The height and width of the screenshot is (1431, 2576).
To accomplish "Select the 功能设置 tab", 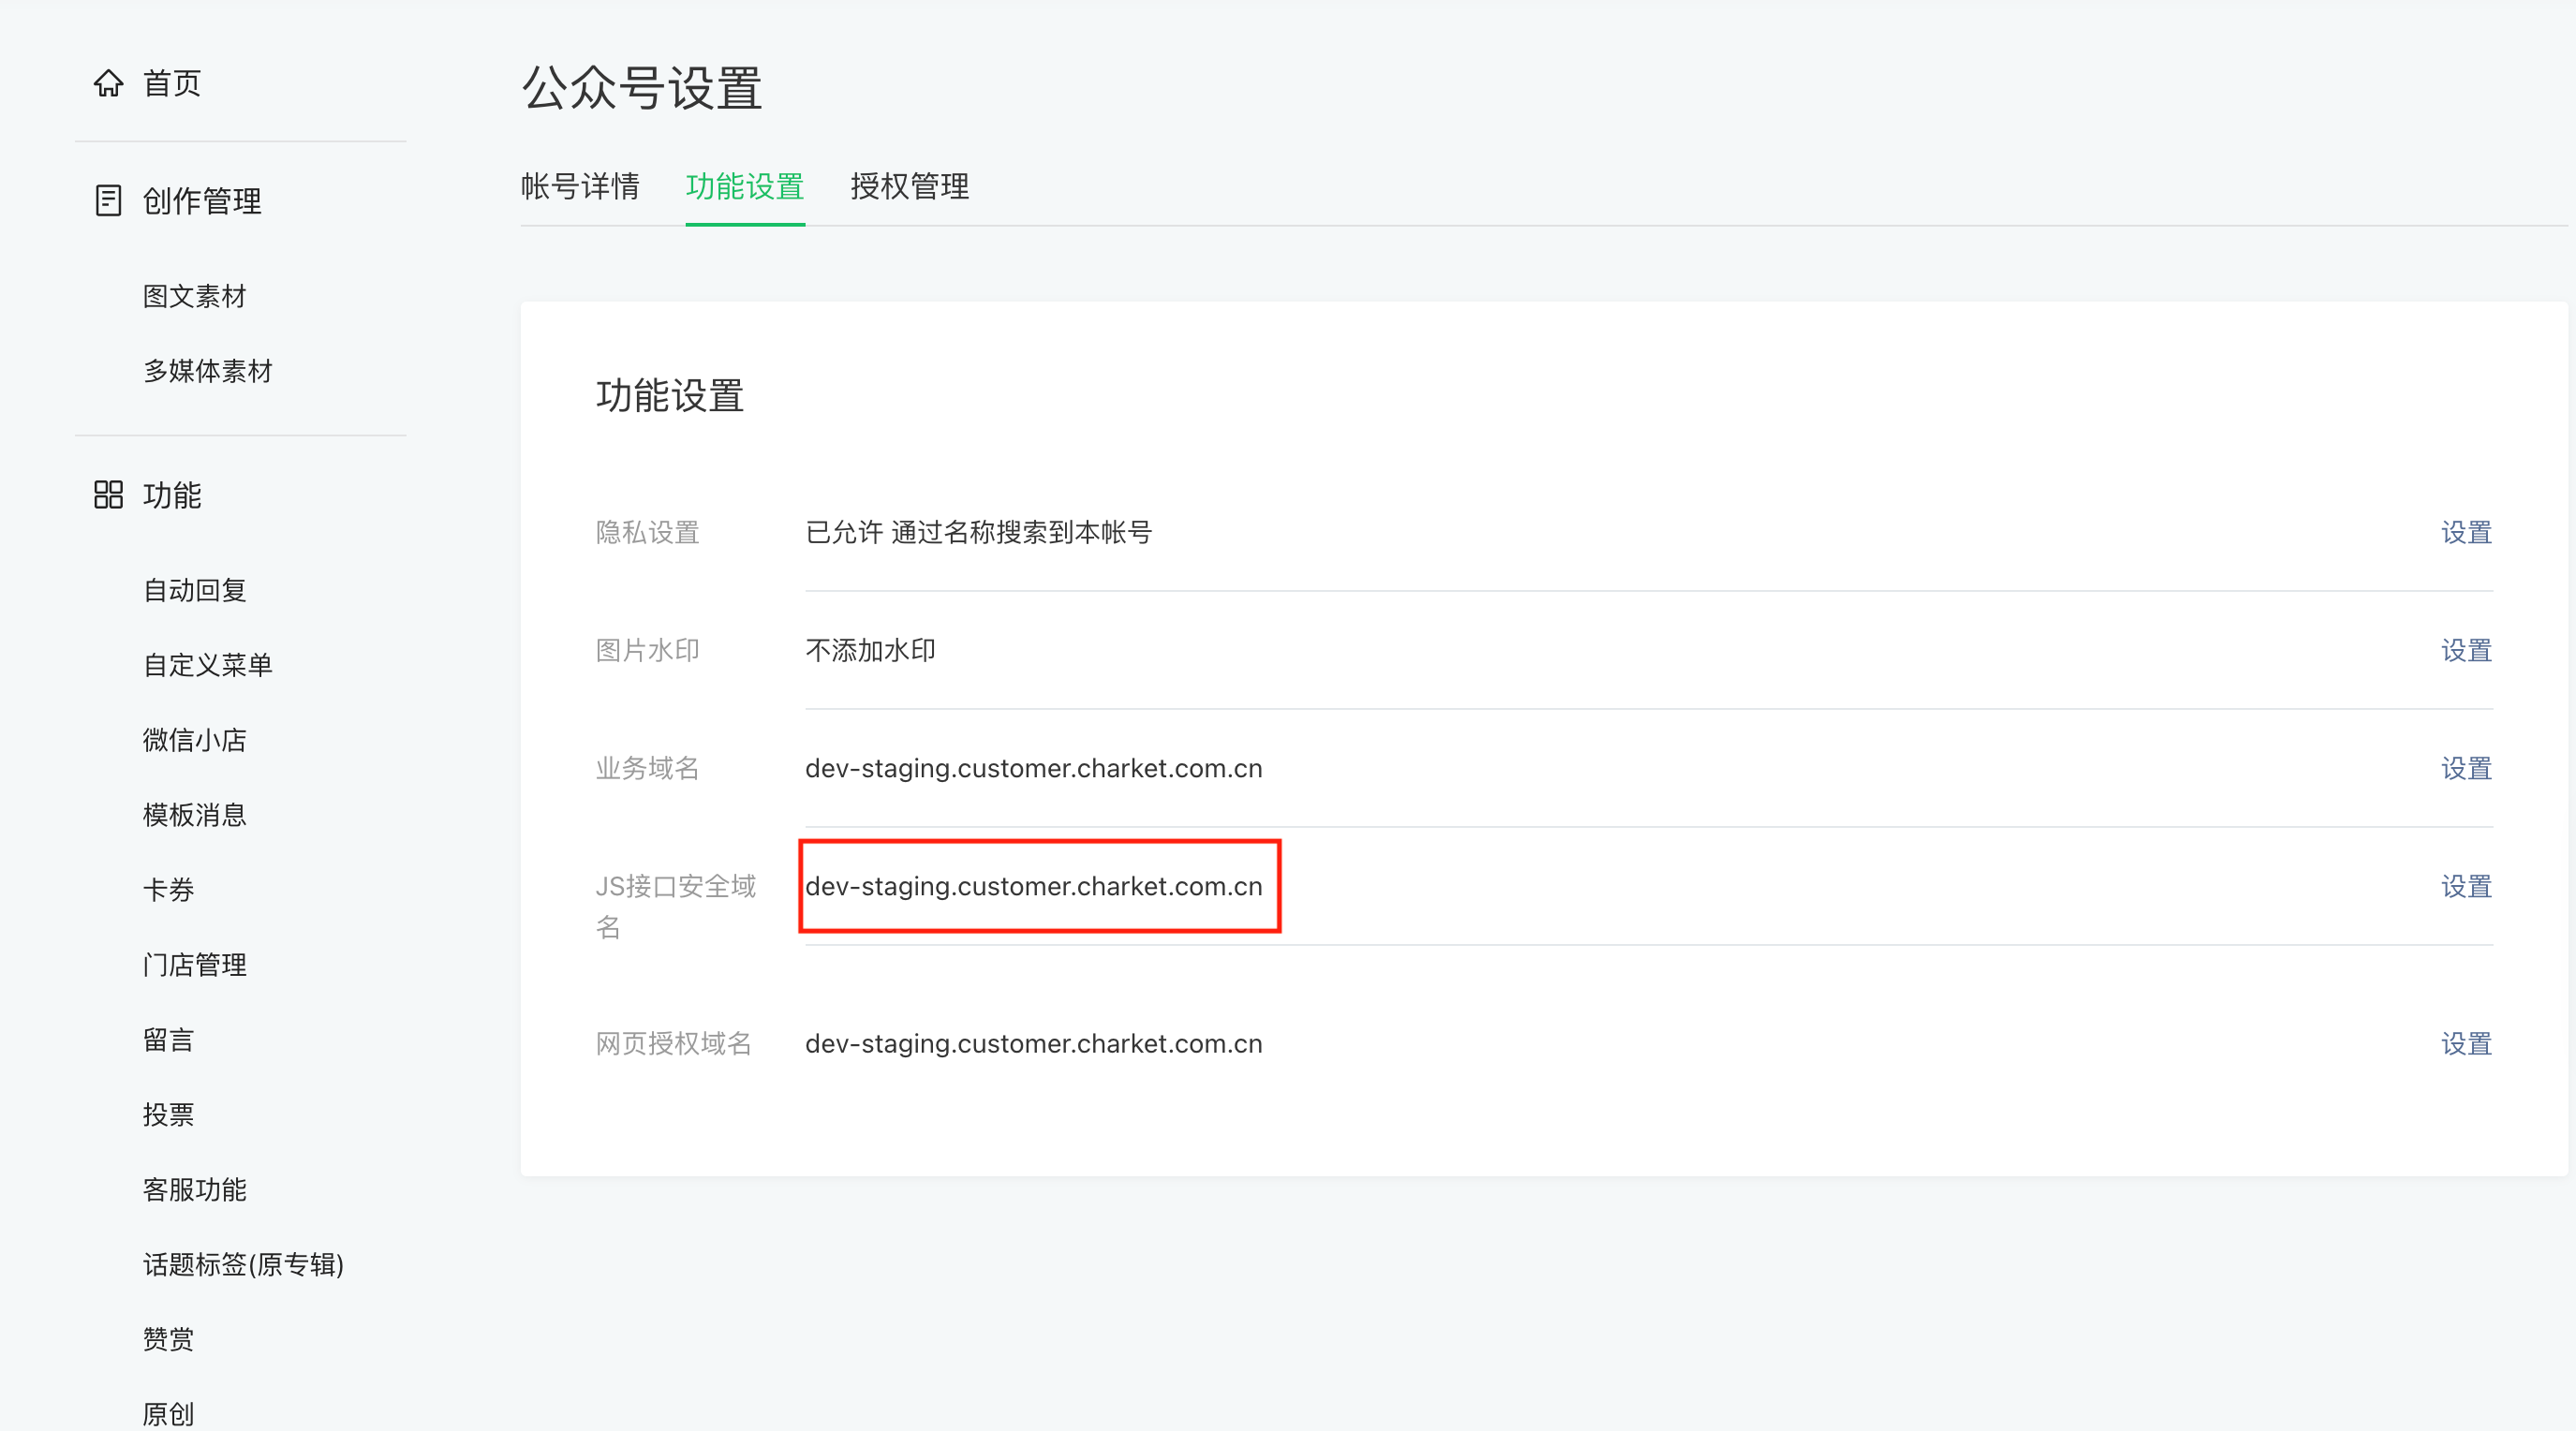I will click(x=745, y=186).
